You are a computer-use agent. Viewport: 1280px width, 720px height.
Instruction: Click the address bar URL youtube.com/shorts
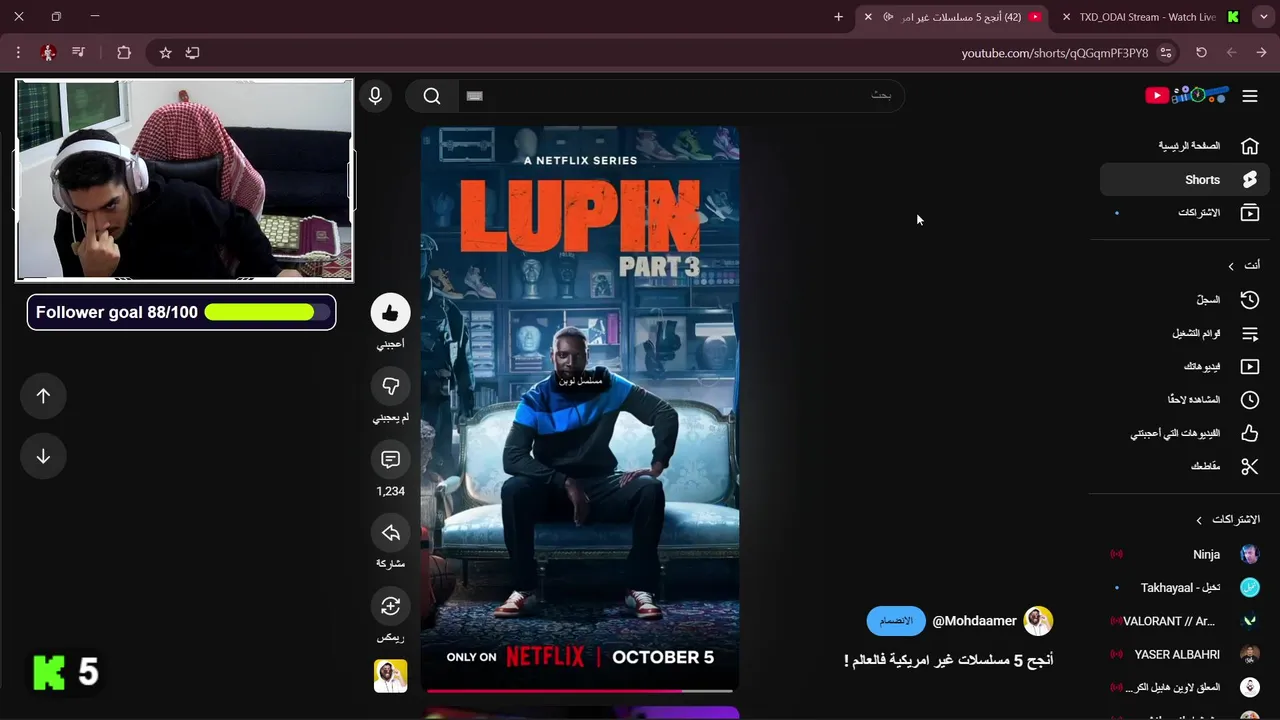click(1055, 53)
